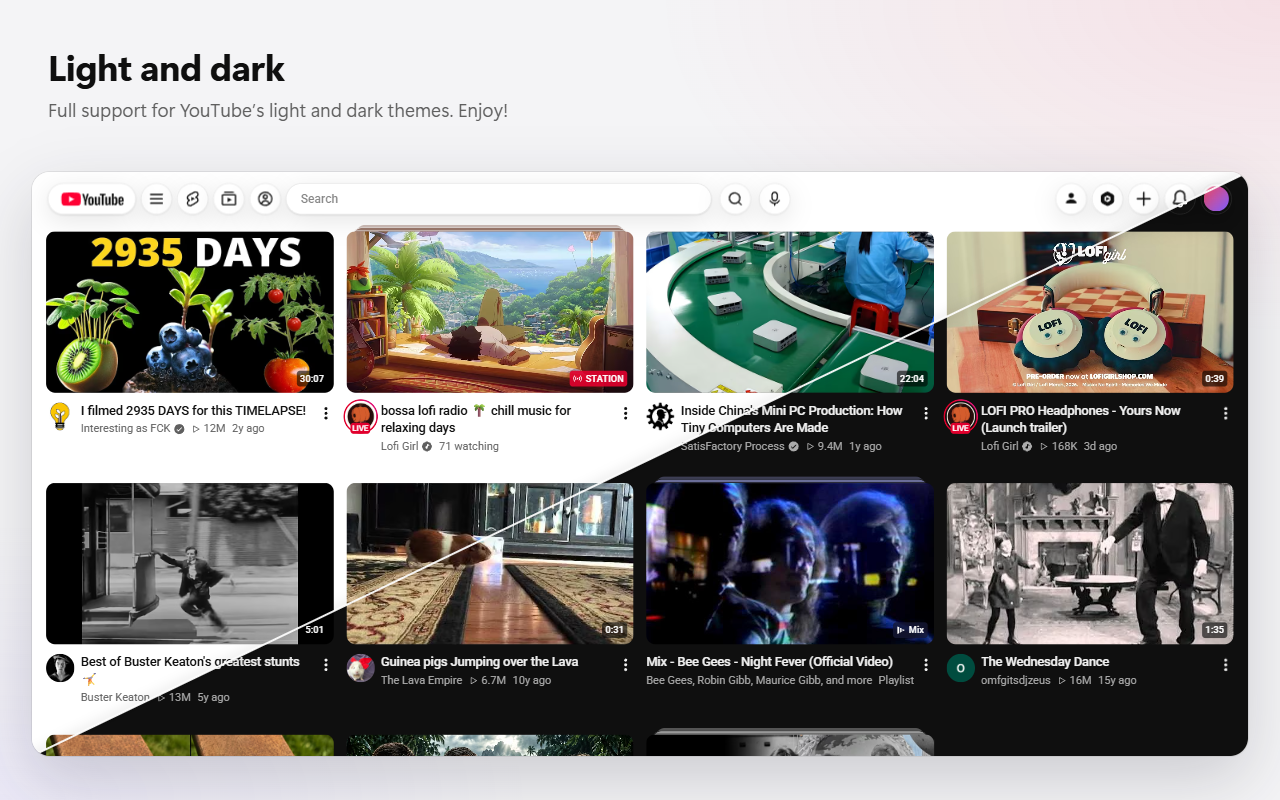Open options for Guinea pigs Lava video
Screen dimensions: 1280x800
[x=625, y=664]
